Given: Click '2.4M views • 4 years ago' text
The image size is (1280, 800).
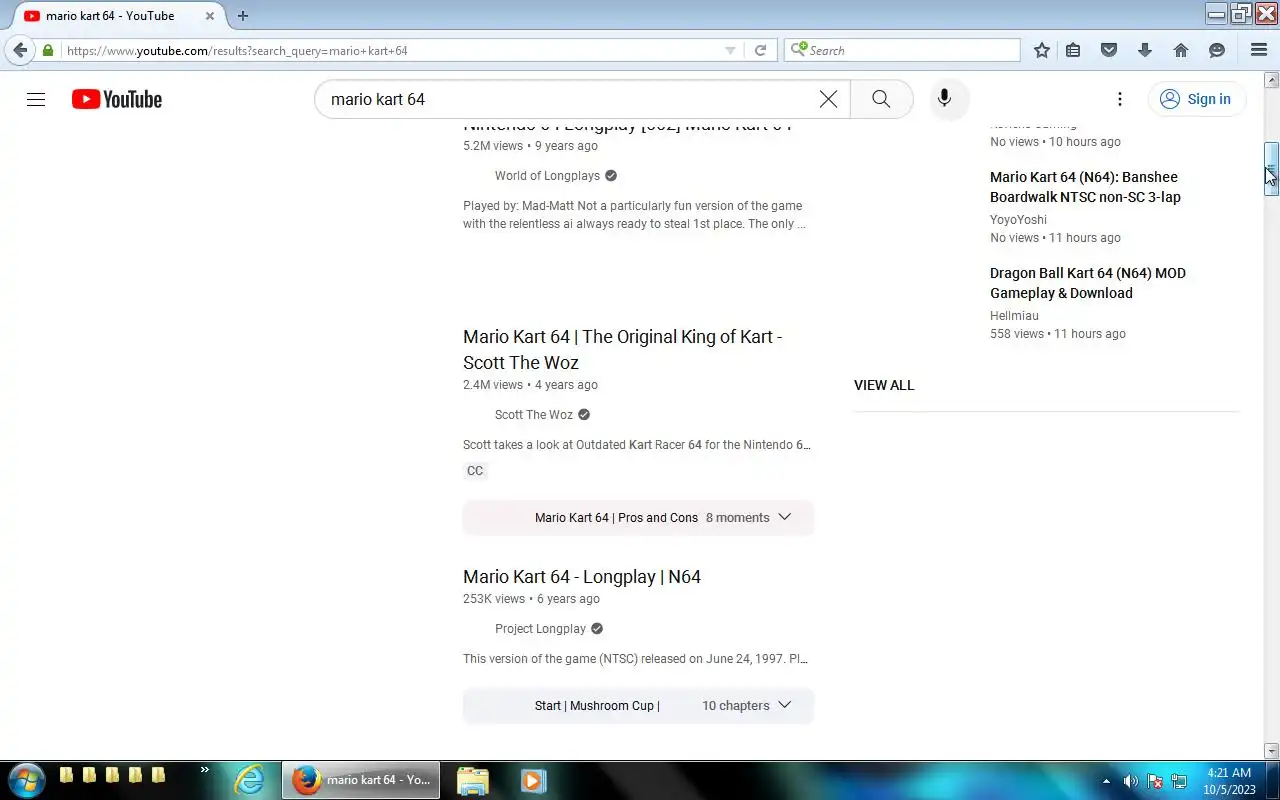Looking at the screenshot, I should click(530, 385).
